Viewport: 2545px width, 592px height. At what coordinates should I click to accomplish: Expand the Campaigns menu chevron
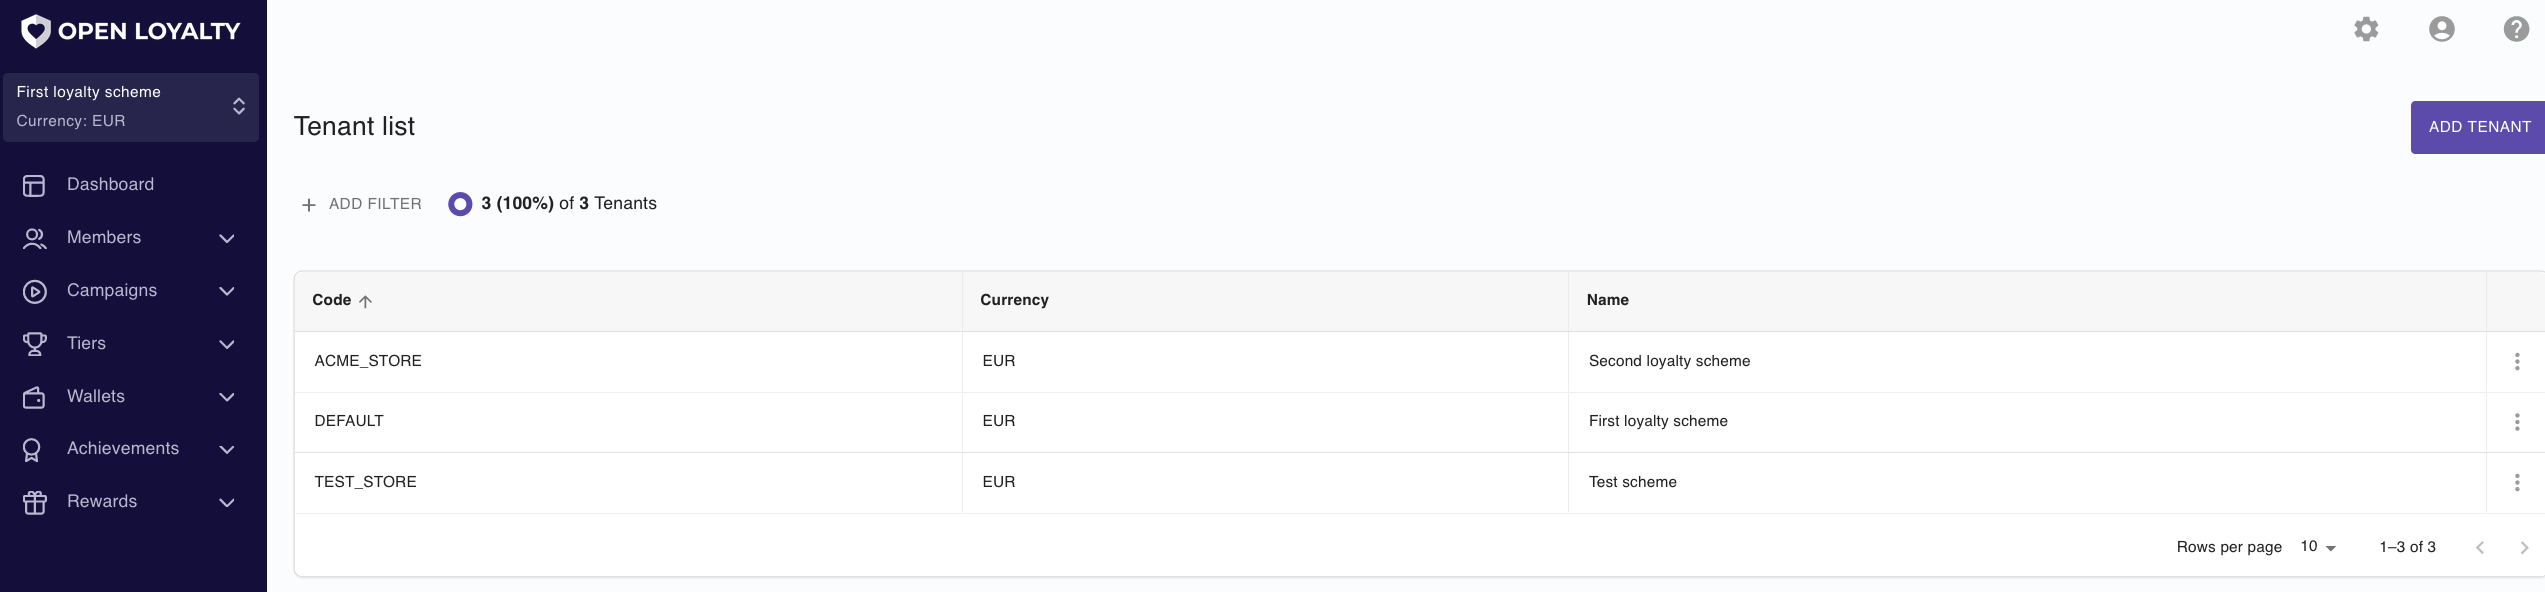pos(227,291)
